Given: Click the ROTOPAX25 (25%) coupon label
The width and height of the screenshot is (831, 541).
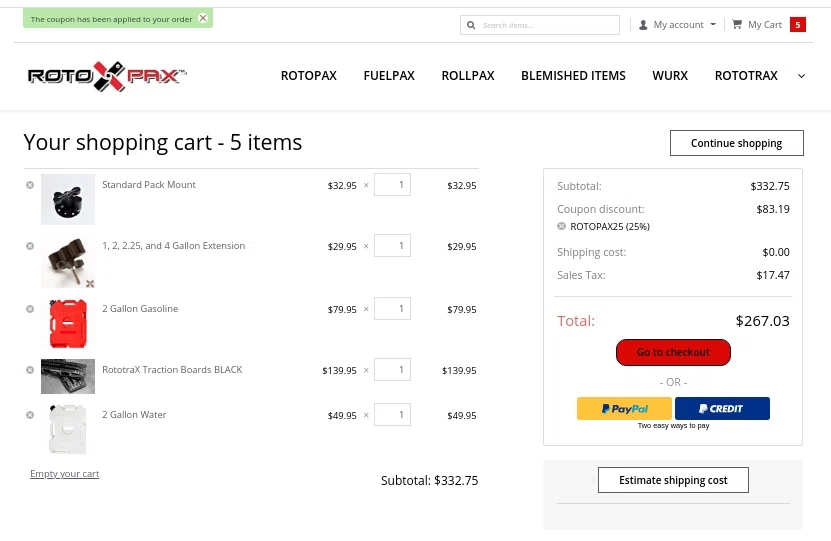Looking at the screenshot, I should click(x=610, y=226).
